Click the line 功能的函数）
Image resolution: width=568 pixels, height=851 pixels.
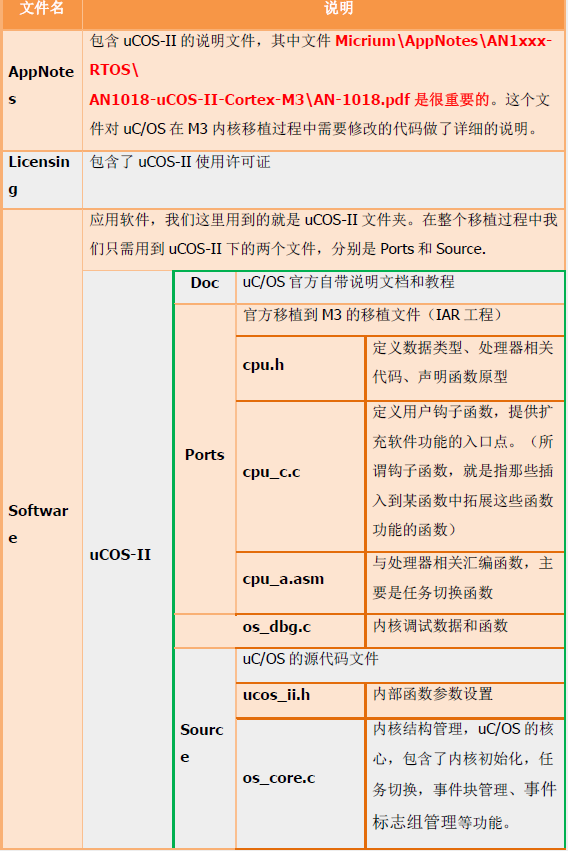tap(415, 530)
